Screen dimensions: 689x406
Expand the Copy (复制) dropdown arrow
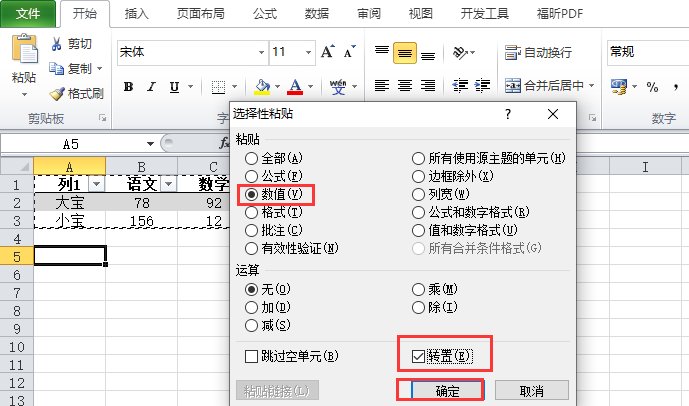click(x=99, y=69)
